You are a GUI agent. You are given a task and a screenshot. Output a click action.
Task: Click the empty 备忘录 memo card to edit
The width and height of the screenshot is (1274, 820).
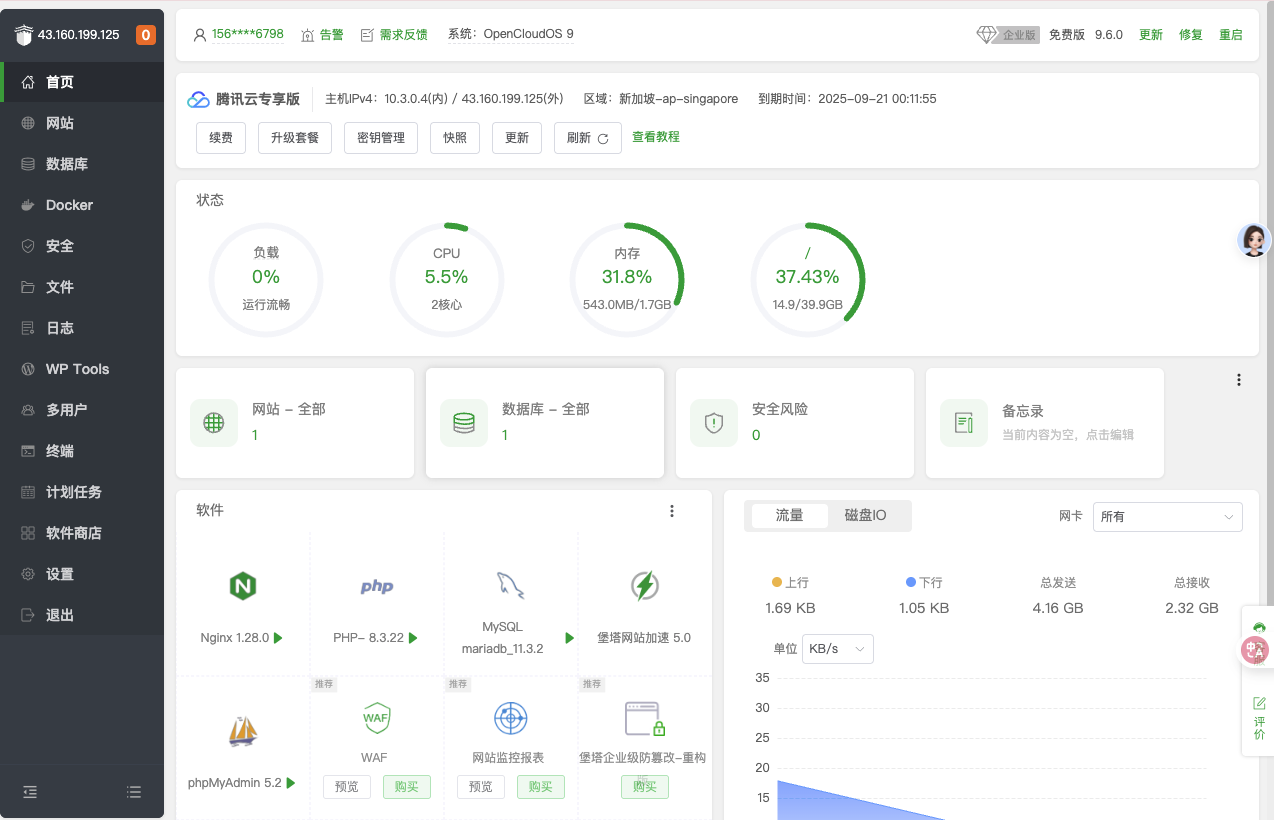(x=1045, y=422)
